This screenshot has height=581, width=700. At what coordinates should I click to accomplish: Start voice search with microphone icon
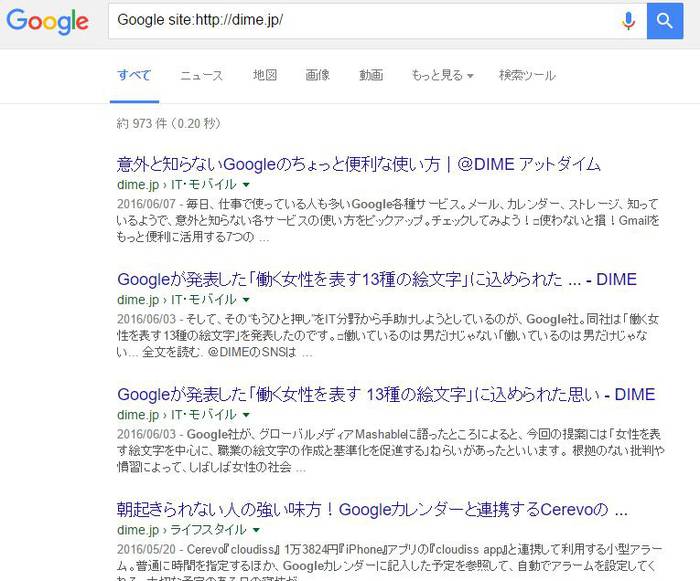(628, 21)
